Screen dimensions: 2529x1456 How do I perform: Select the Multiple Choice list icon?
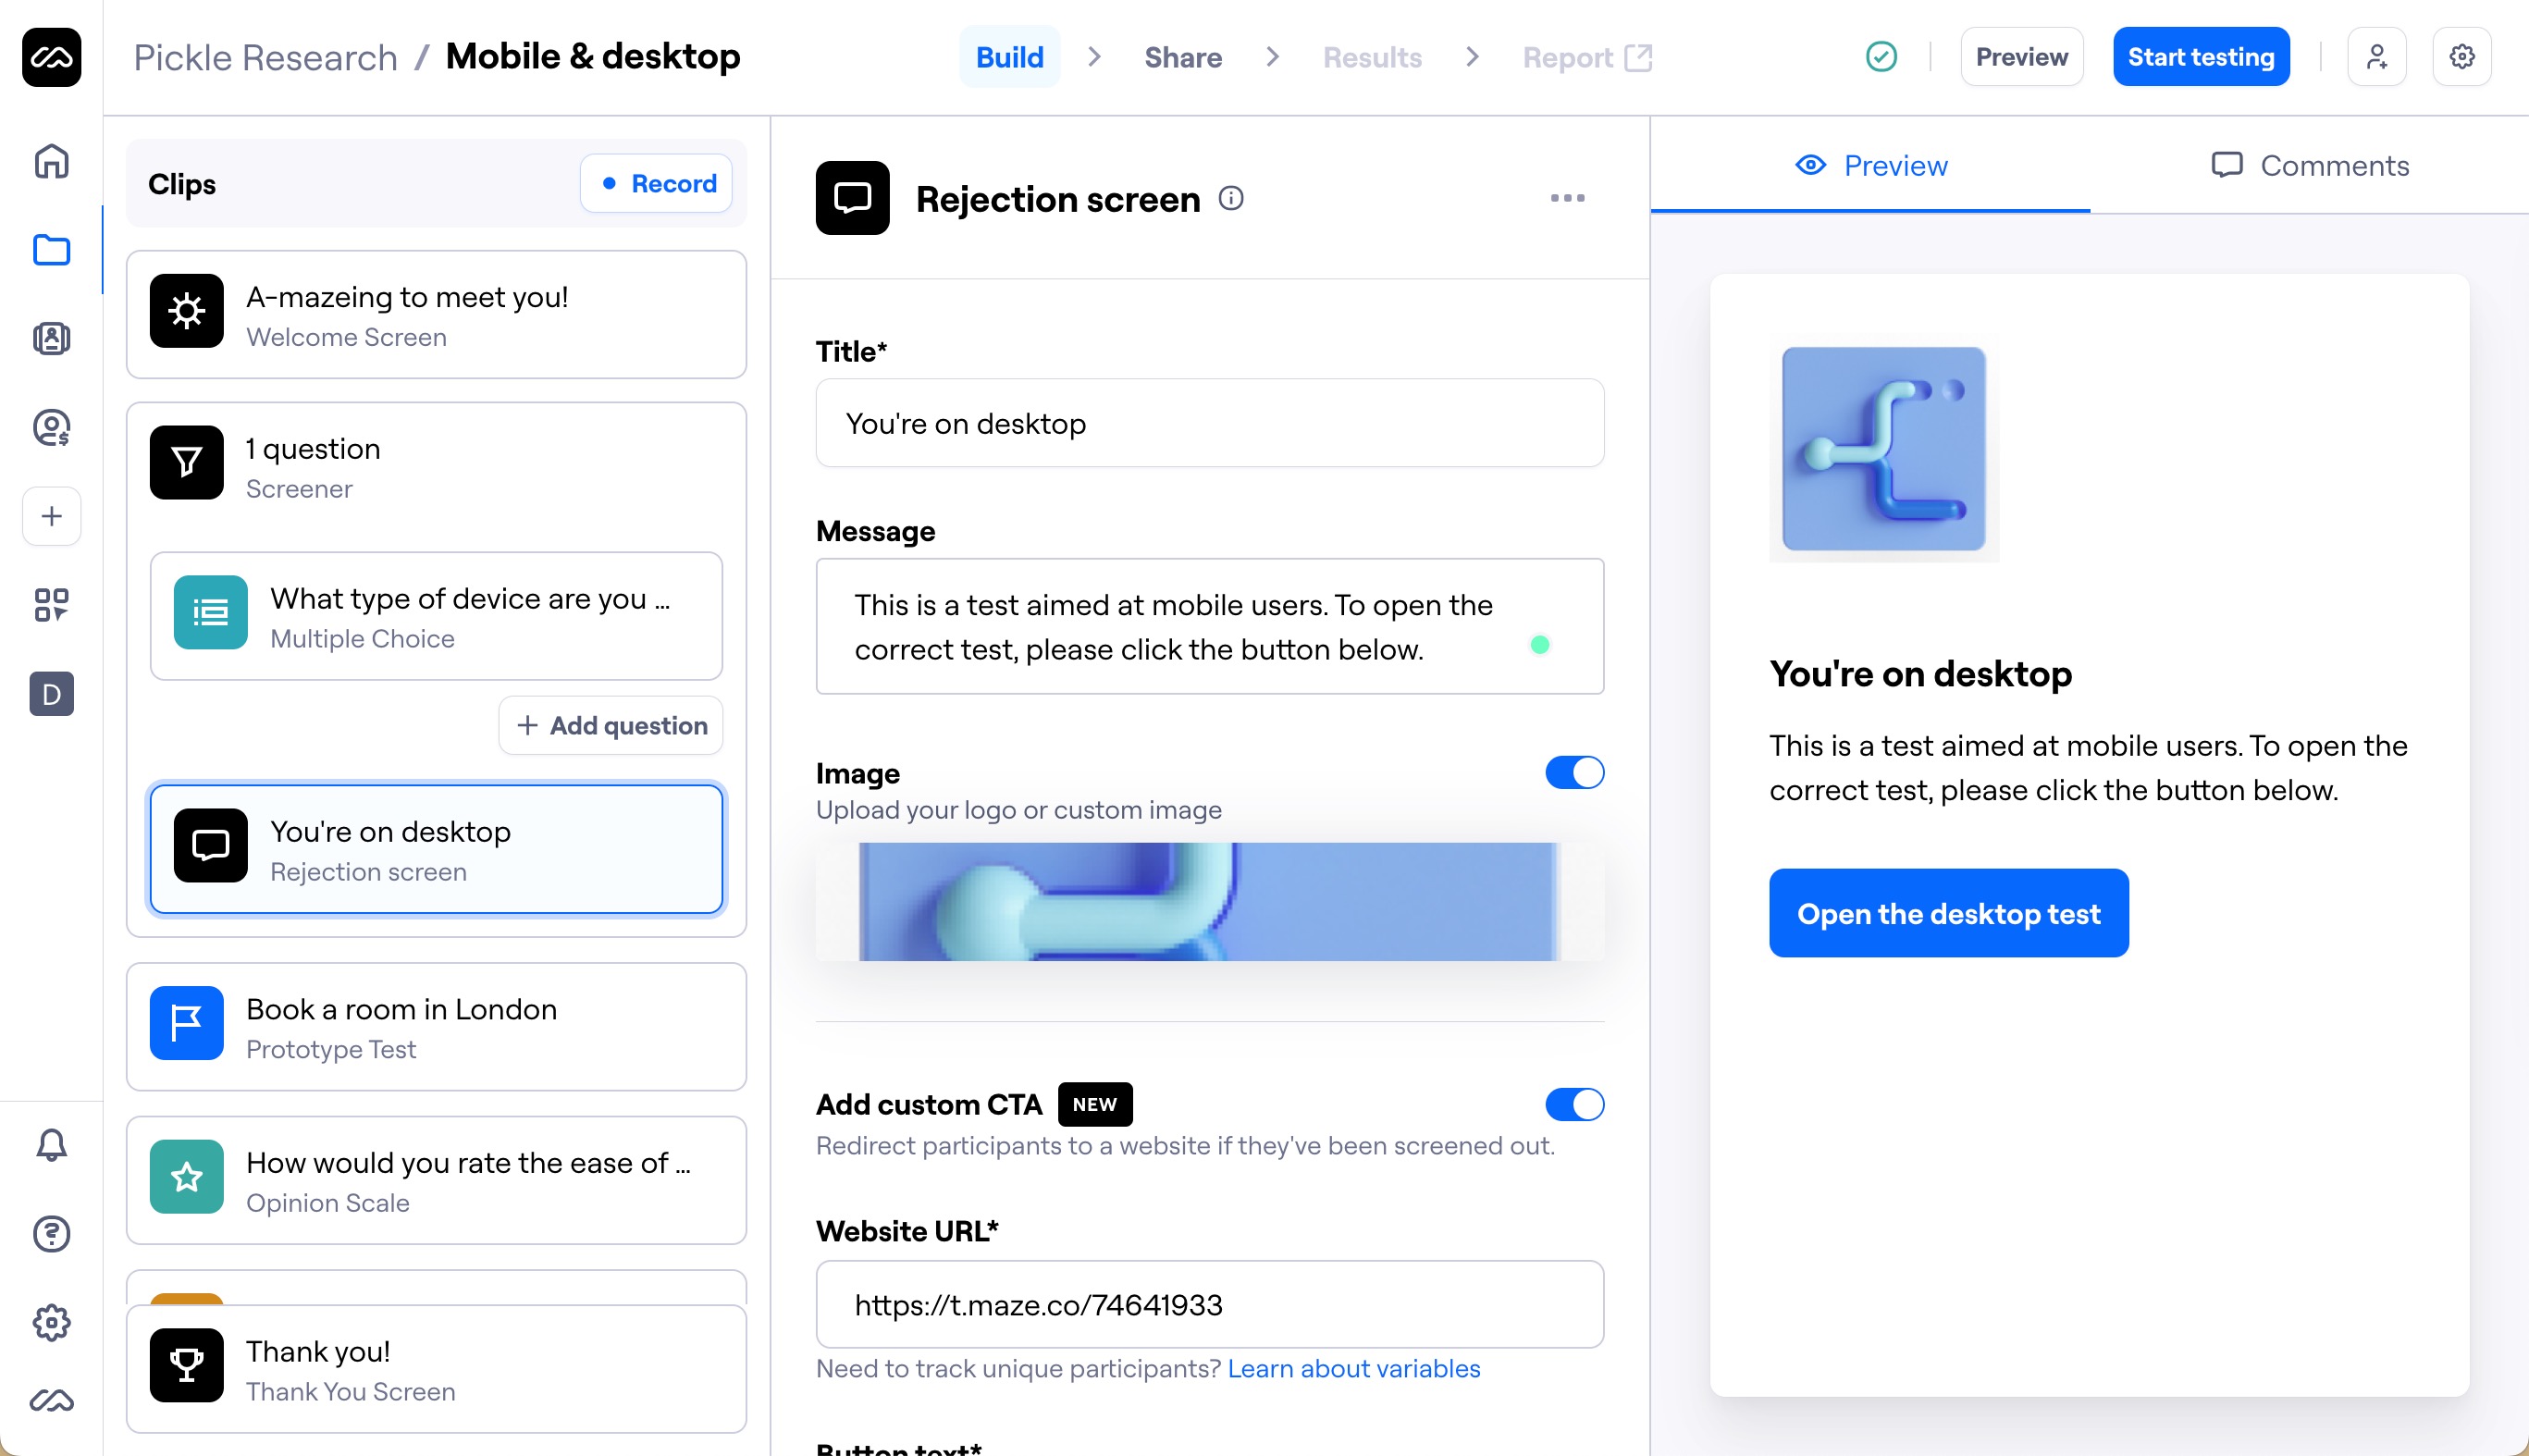tap(210, 612)
